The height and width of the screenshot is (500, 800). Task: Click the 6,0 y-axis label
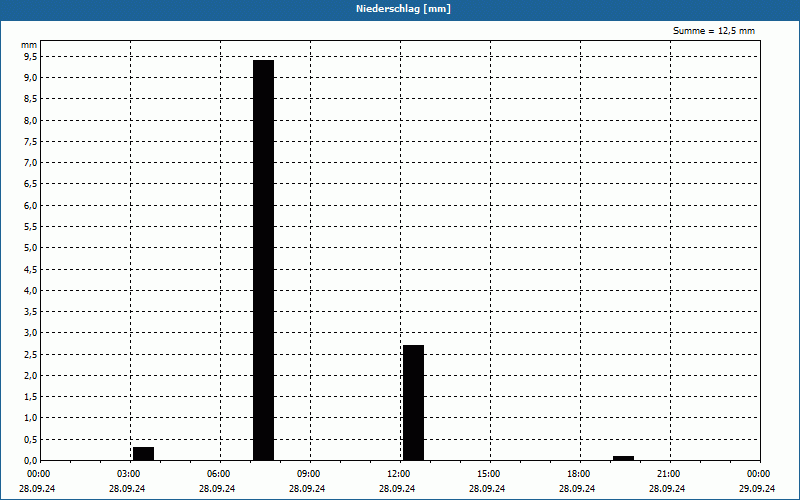click(x=30, y=205)
